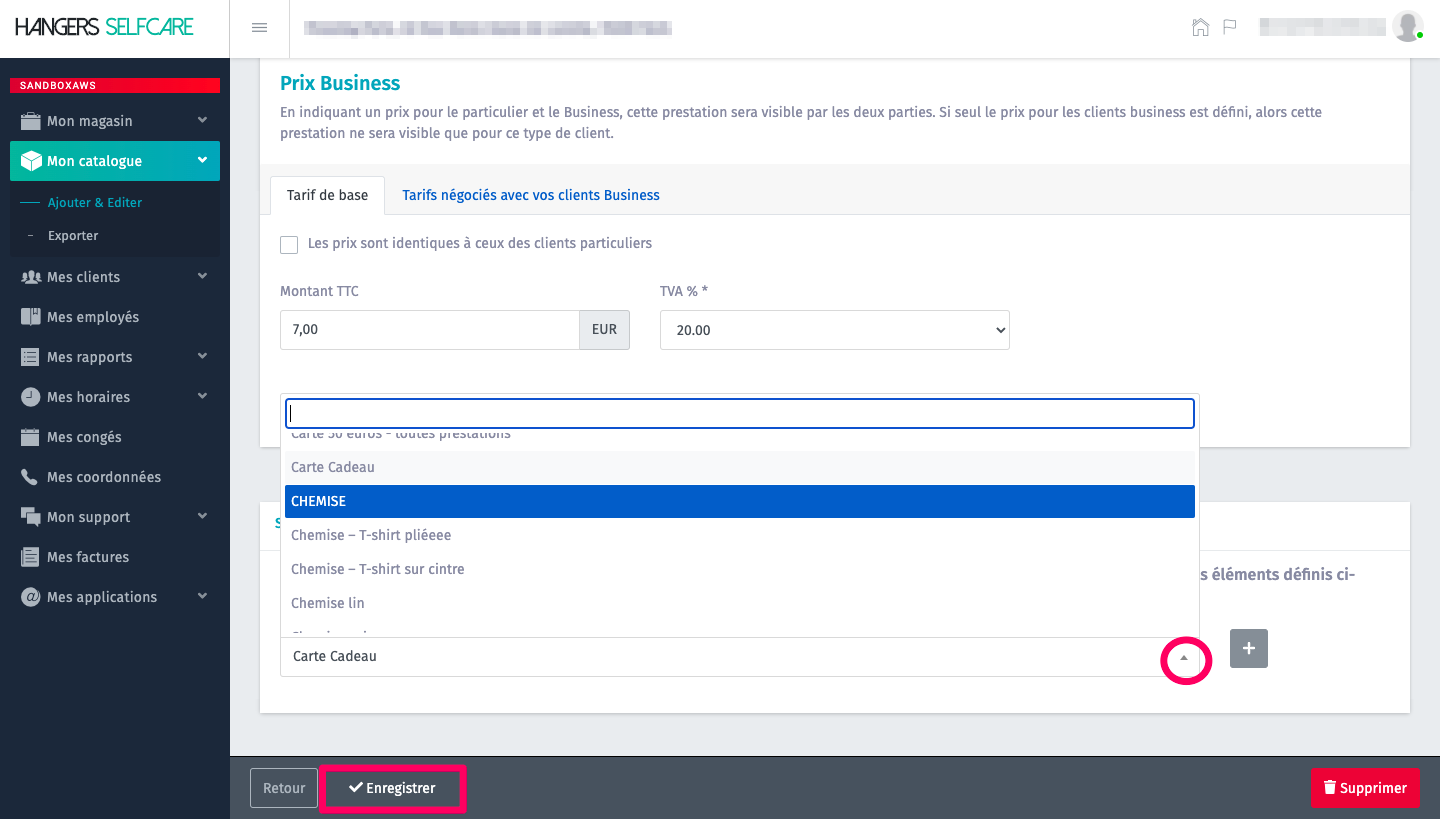Click the Montant TTC input field

pos(429,330)
